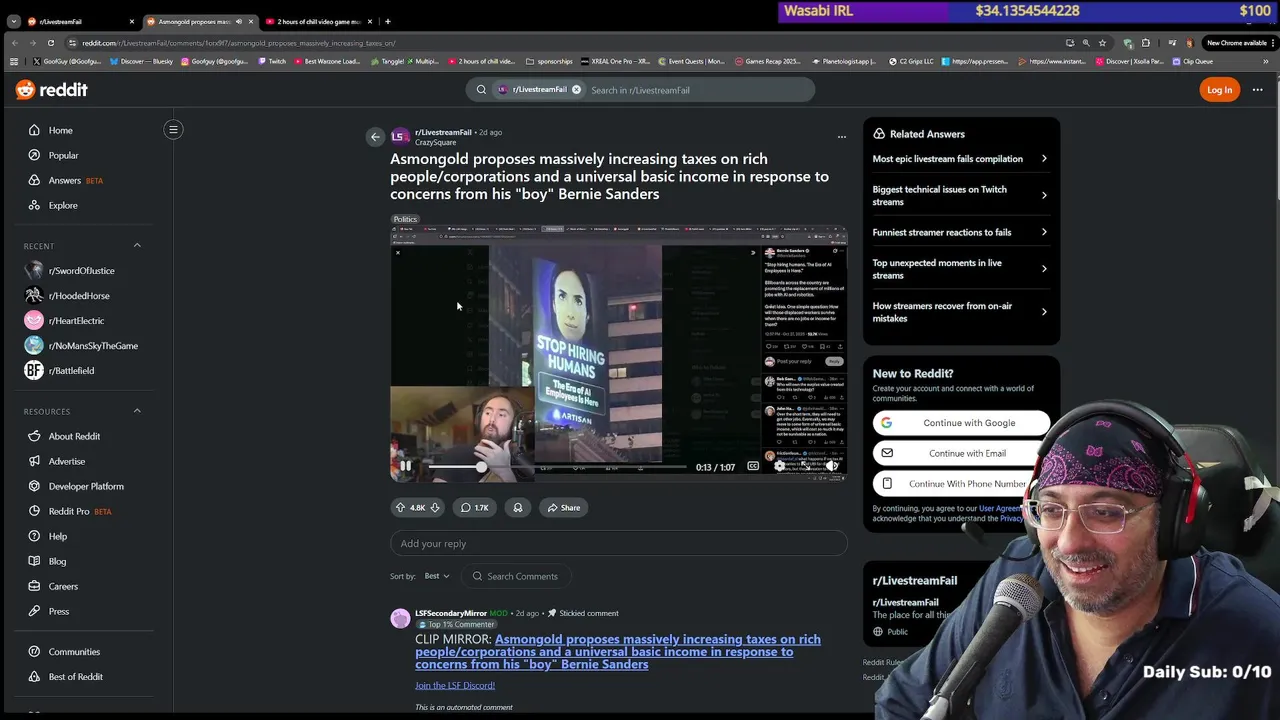Open a new browser tab
The image size is (1280, 720).
click(x=388, y=21)
